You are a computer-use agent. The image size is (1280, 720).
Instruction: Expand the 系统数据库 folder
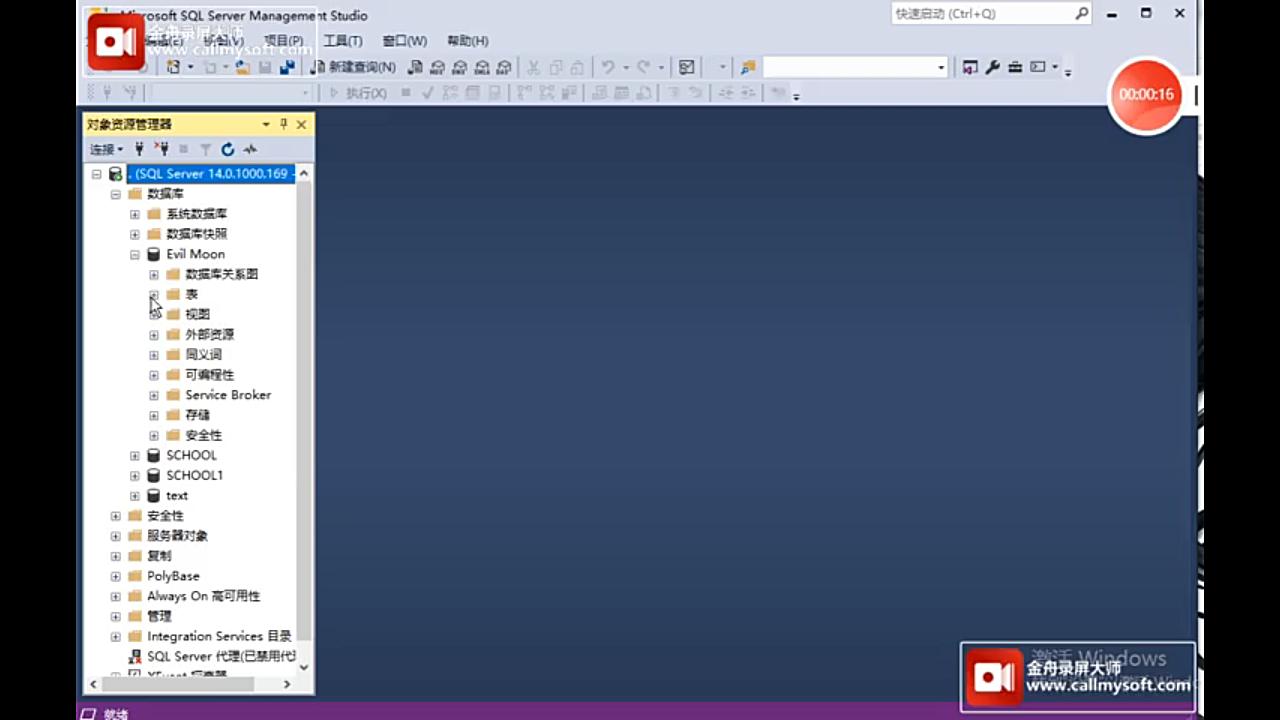coord(134,214)
